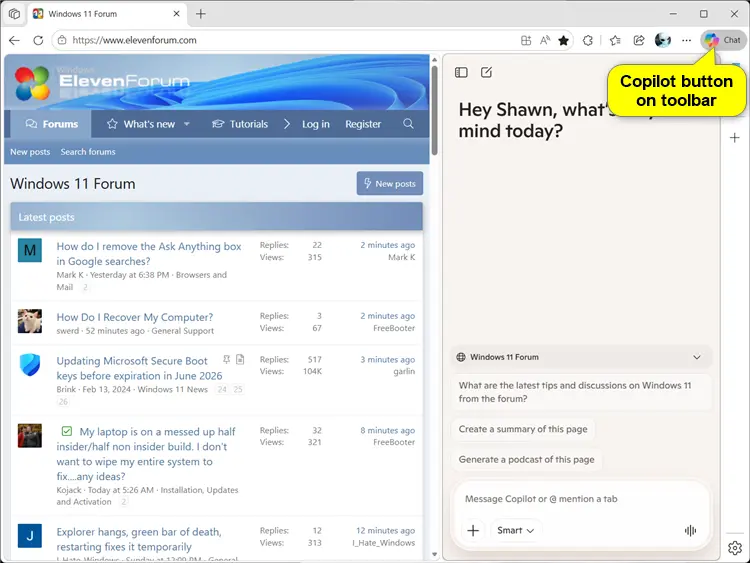Expand What's new dropdown arrow
This screenshot has height=563, width=750.
point(187,124)
